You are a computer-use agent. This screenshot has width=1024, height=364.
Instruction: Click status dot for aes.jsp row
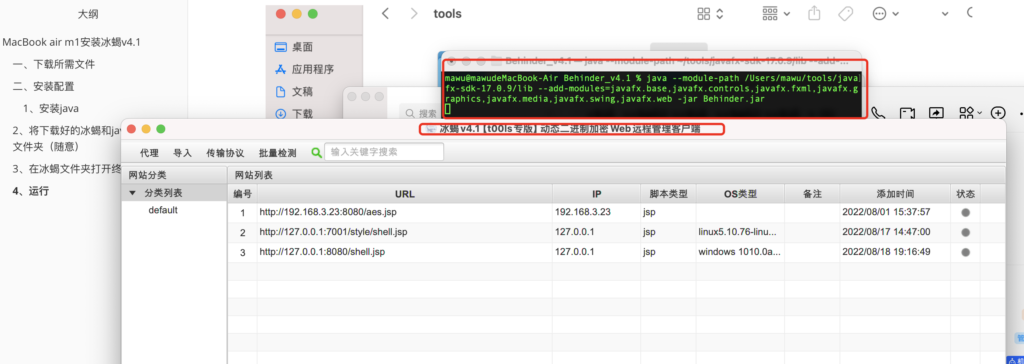point(965,212)
